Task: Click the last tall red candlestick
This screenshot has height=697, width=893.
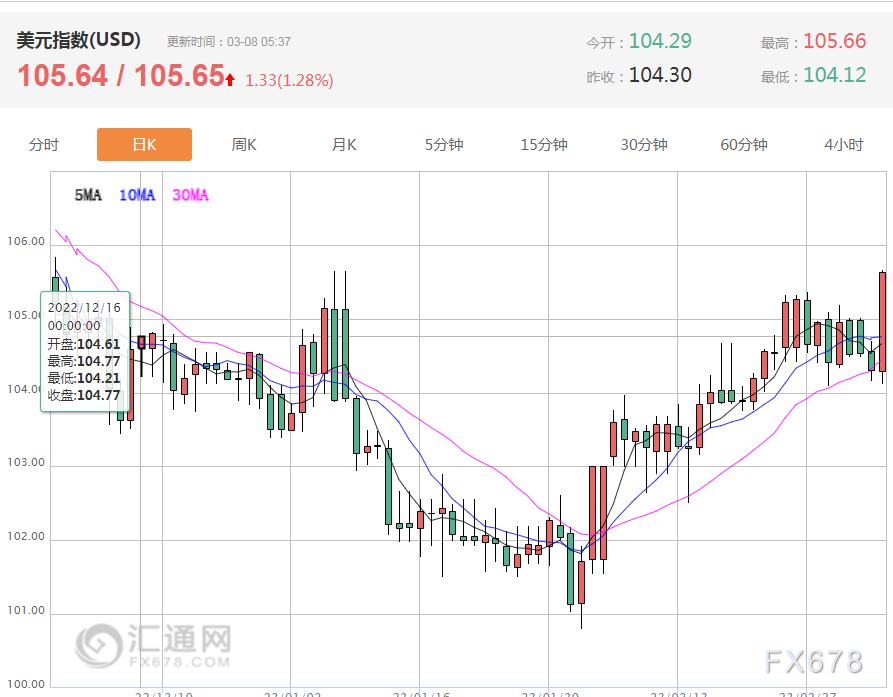Action: [883, 322]
